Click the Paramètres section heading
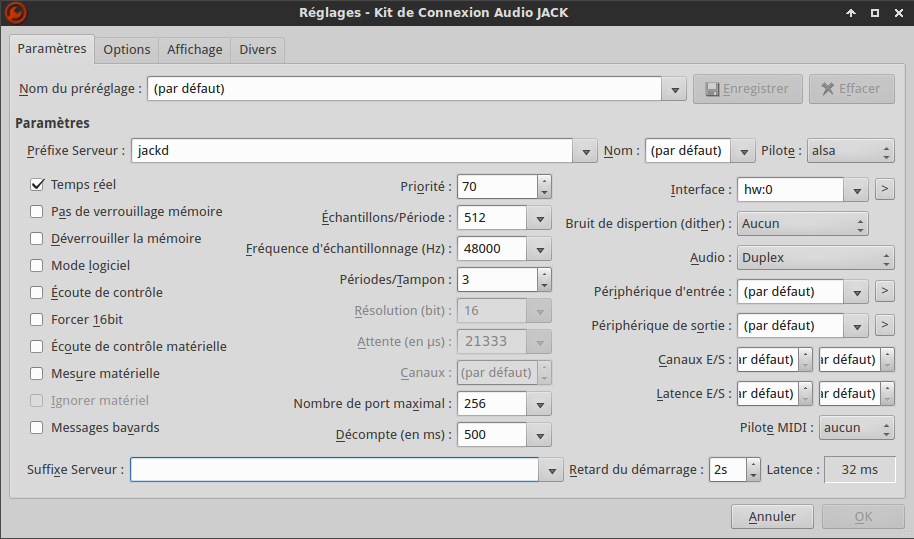 pos(52,123)
